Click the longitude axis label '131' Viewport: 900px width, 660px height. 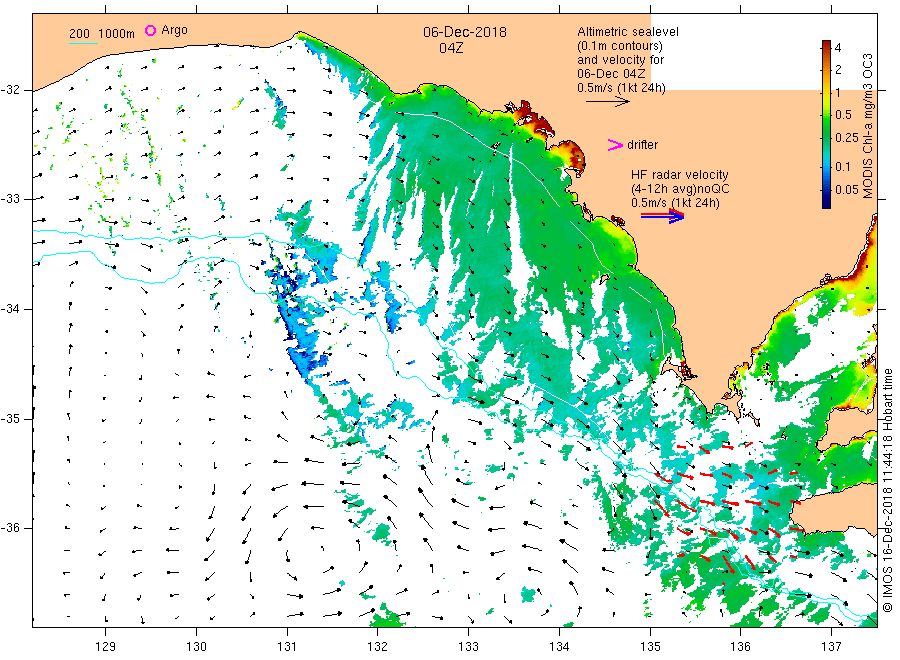pyautogui.click(x=287, y=647)
